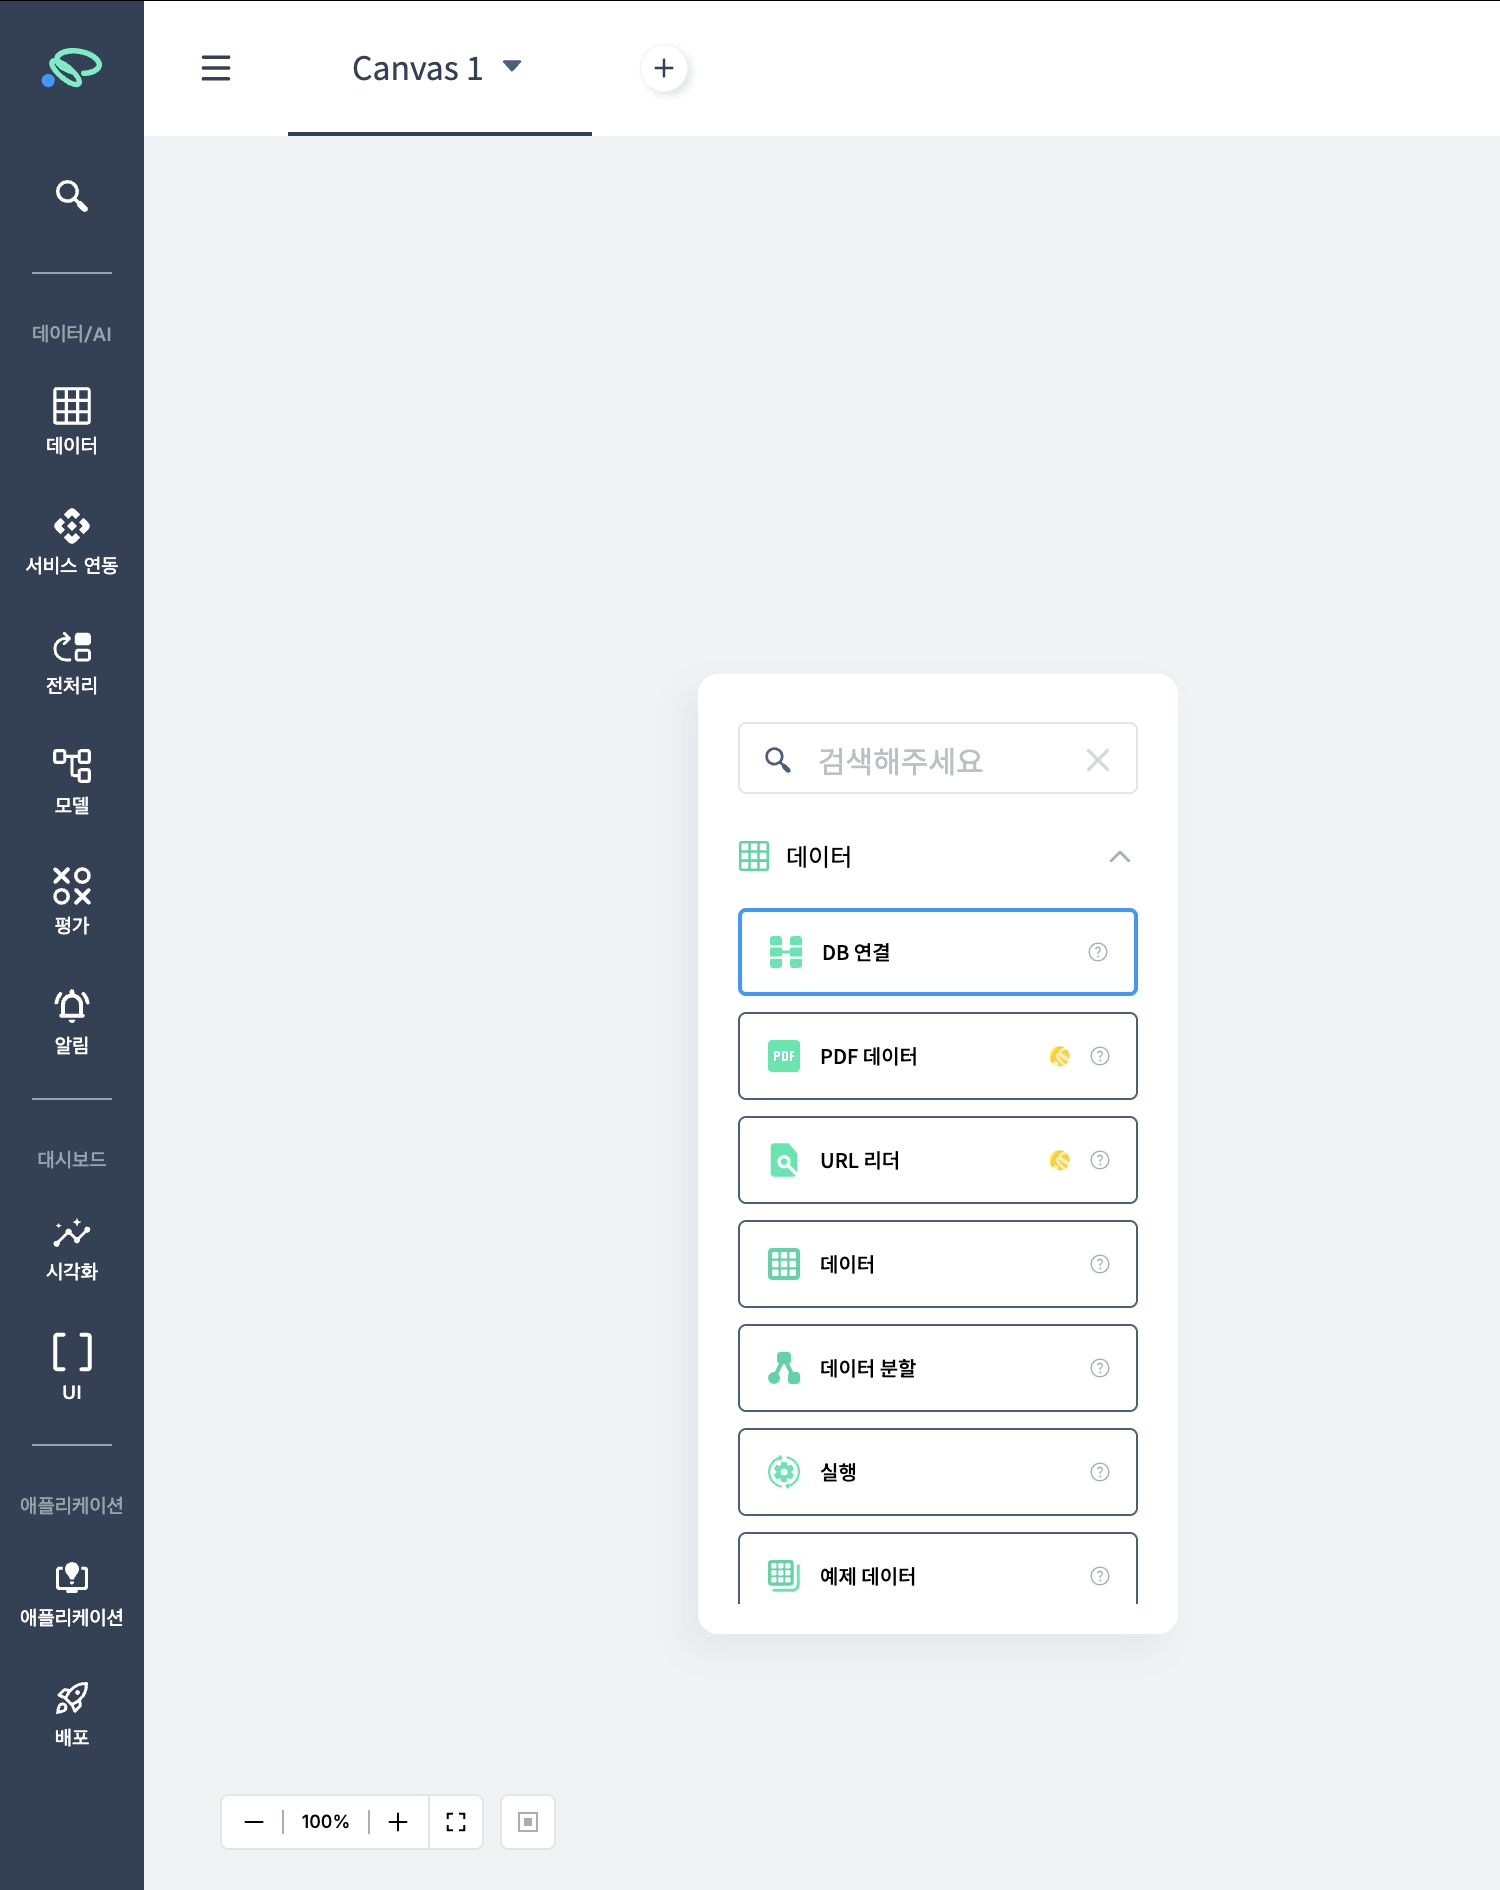The width and height of the screenshot is (1500, 1890).
Task: Select the DB 연결 node
Action: 936,952
